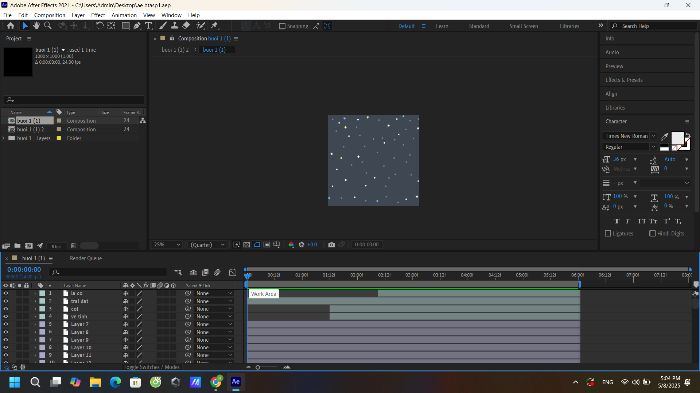Screen dimensions: 700x393
Task: Click the teal label color of layer 1
Action: point(42,293)
